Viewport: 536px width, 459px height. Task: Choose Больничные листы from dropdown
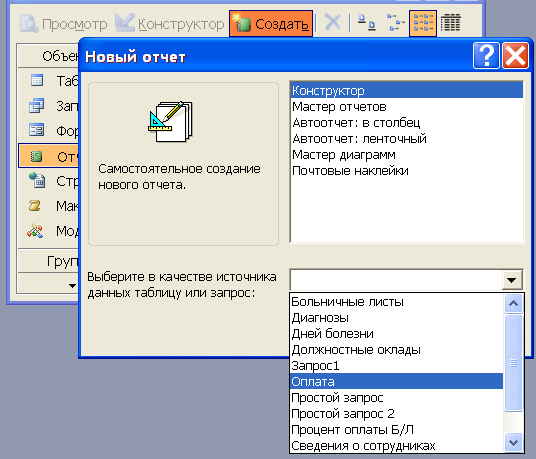(397, 302)
